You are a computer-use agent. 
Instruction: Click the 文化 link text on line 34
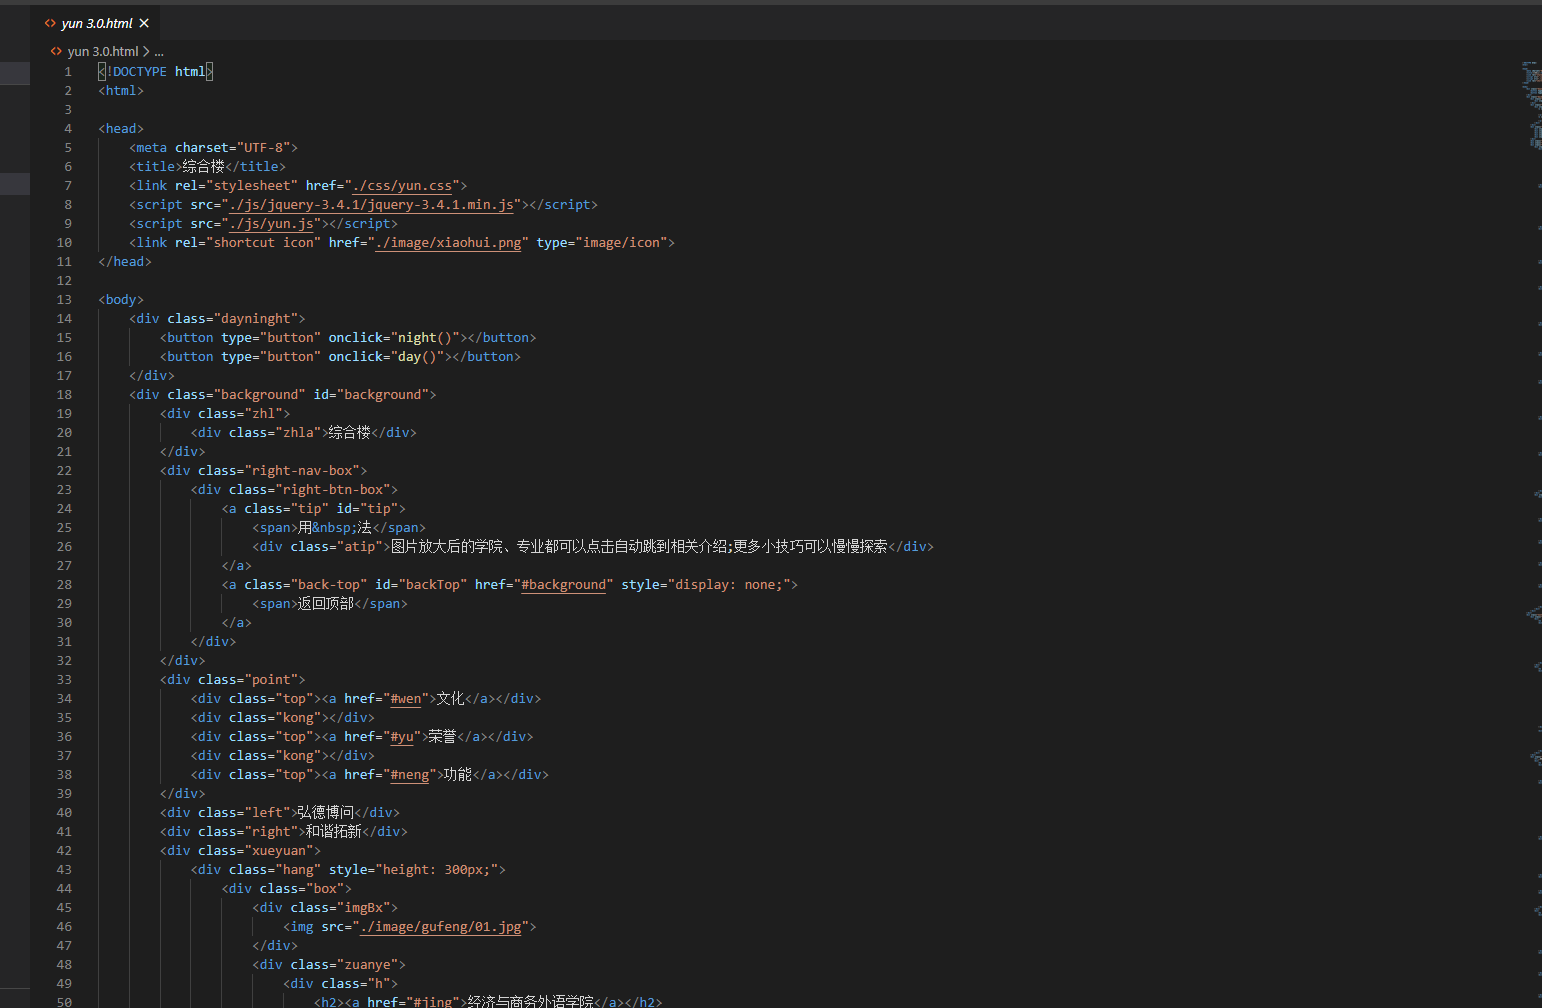click(x=451, y=699)
